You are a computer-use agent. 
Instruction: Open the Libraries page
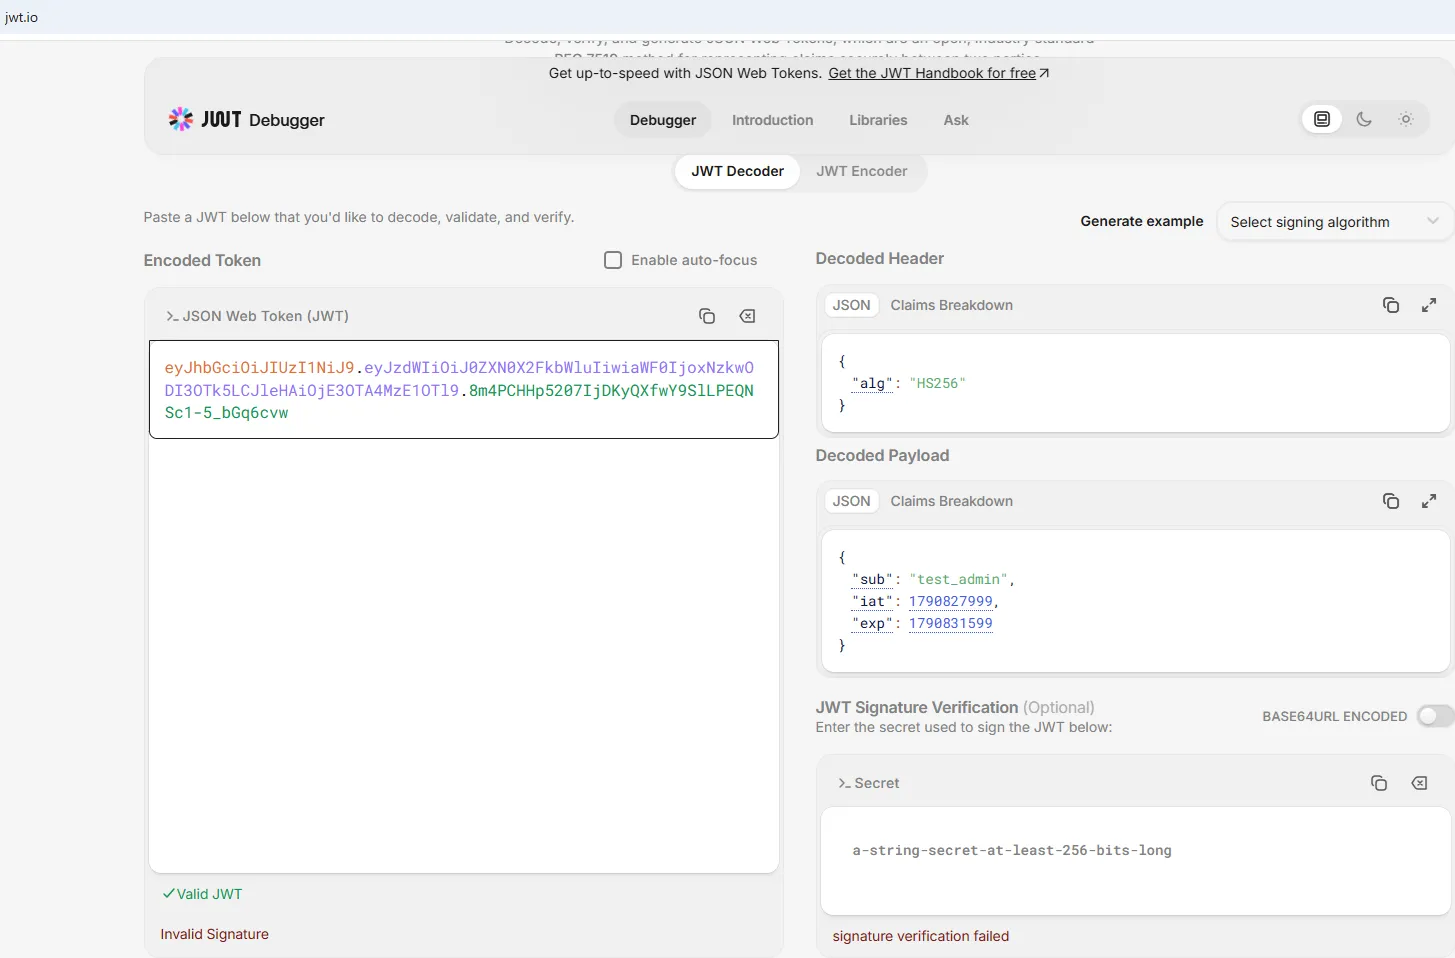pos(878,120)
